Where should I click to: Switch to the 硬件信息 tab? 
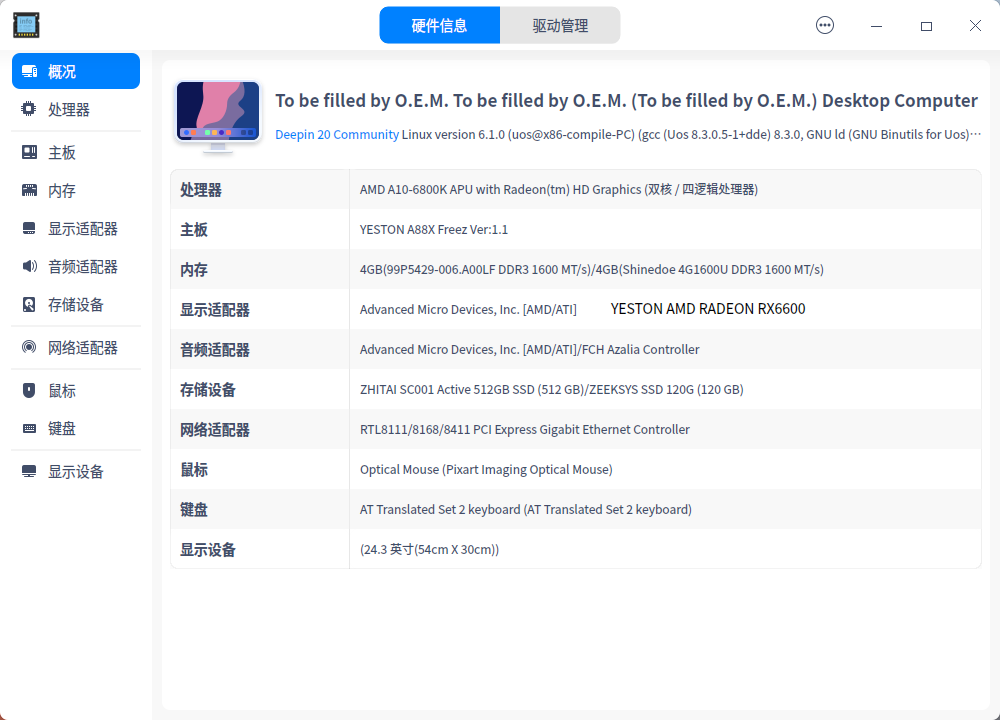click(439, 24)
